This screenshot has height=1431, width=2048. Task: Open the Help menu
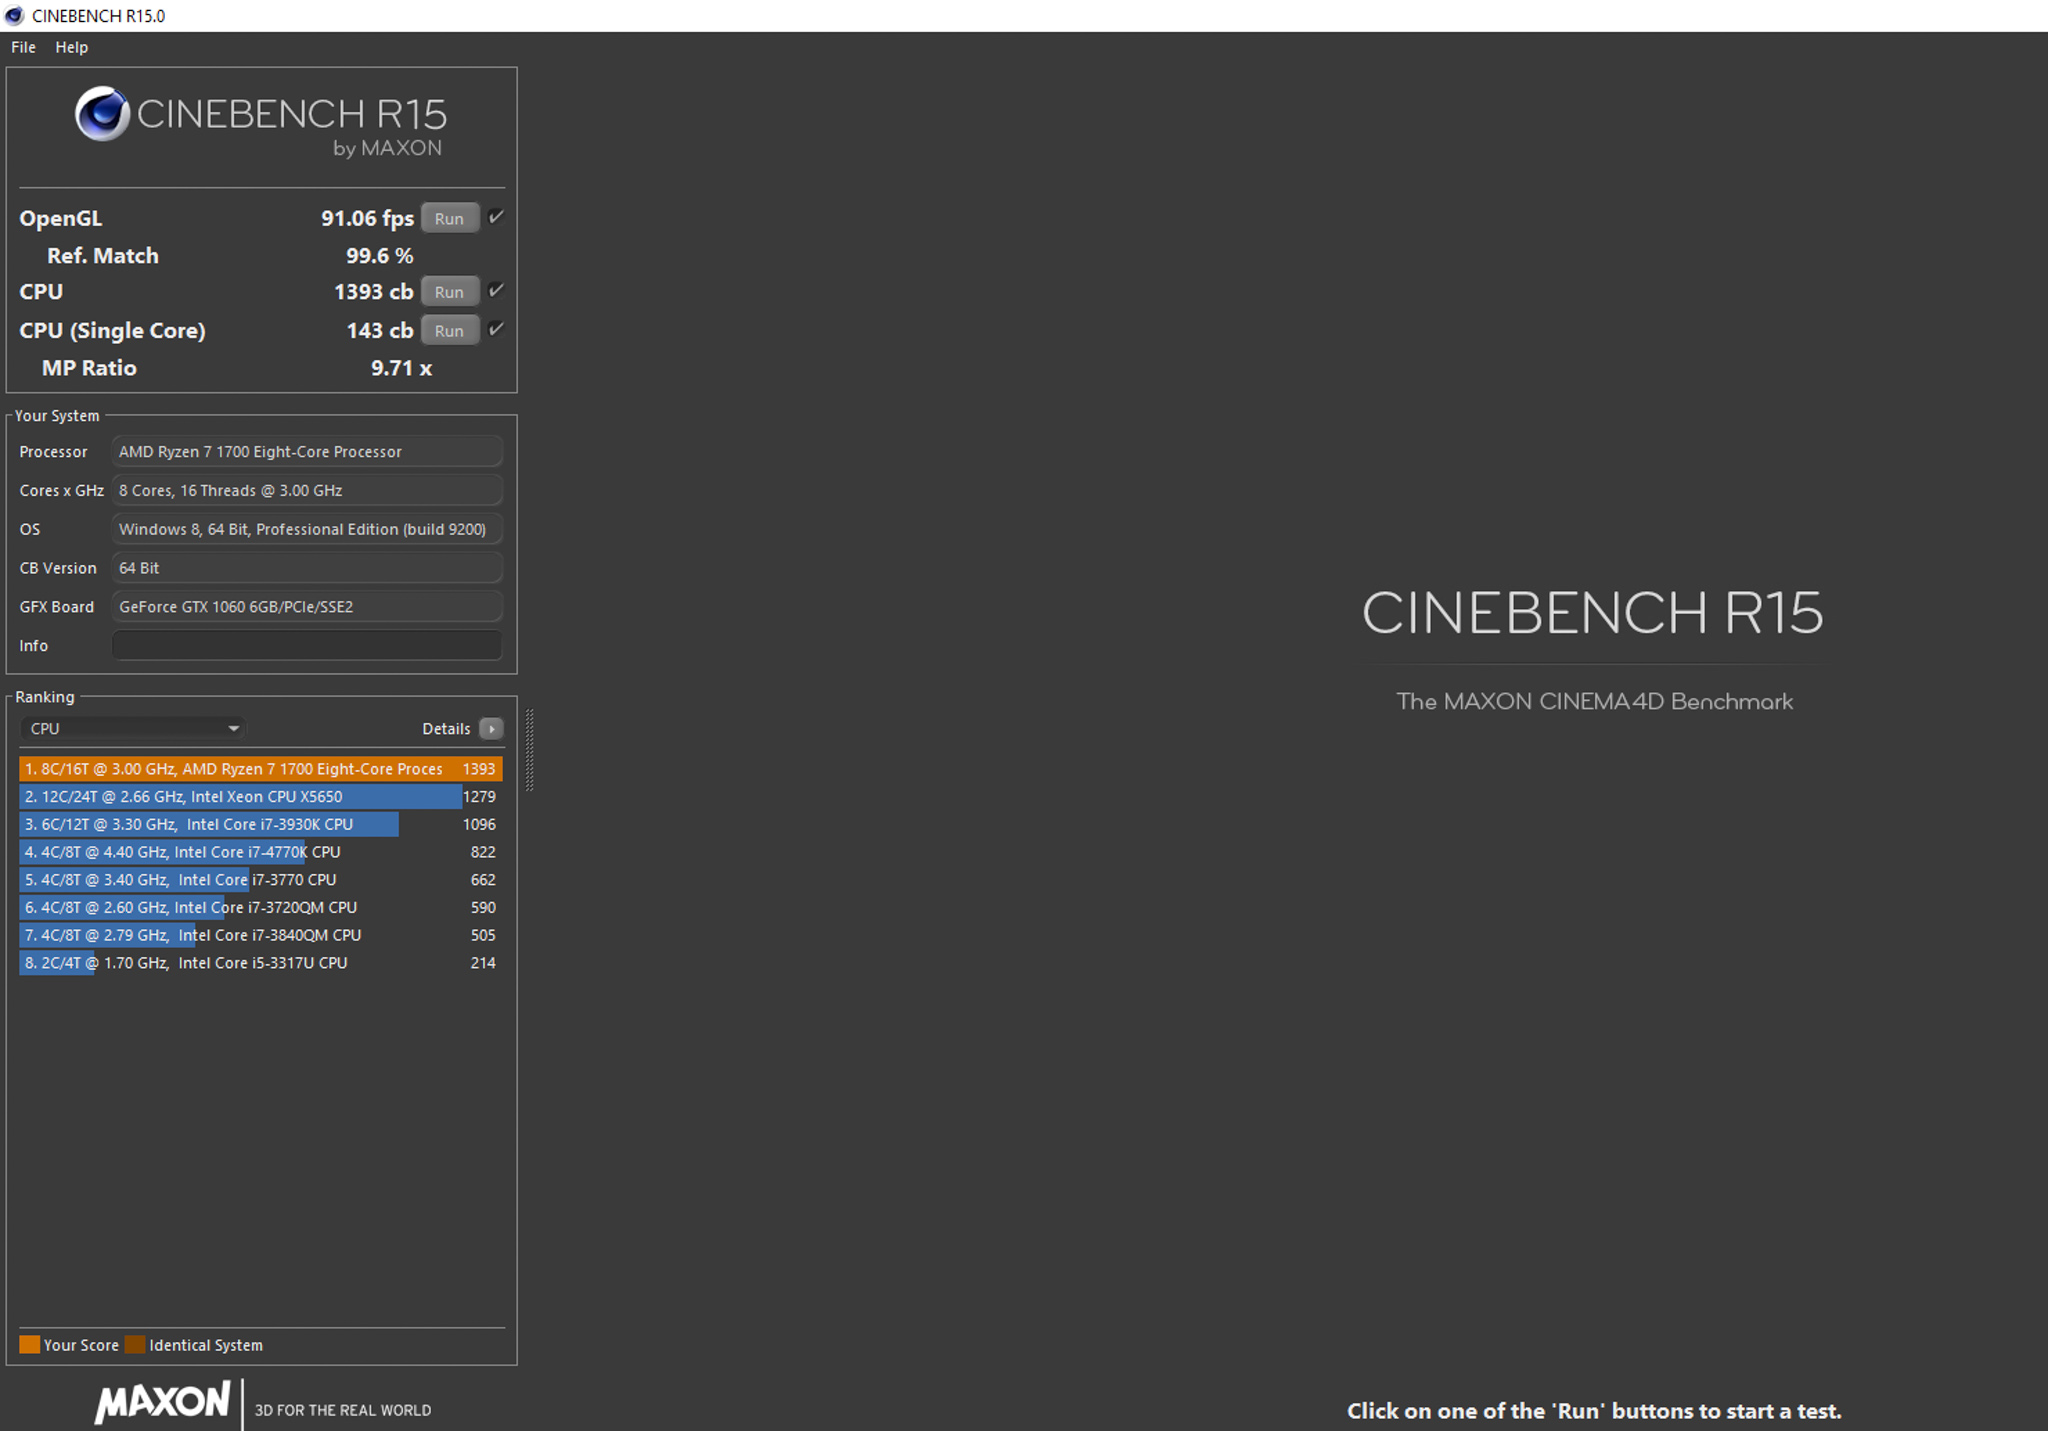click(x=71, y=47)
